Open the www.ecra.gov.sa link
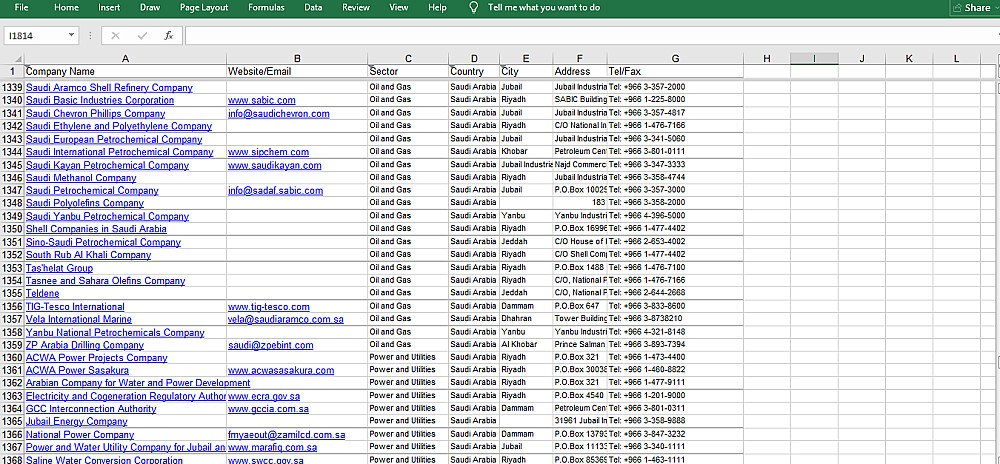1000x464 pixels. 264,396
